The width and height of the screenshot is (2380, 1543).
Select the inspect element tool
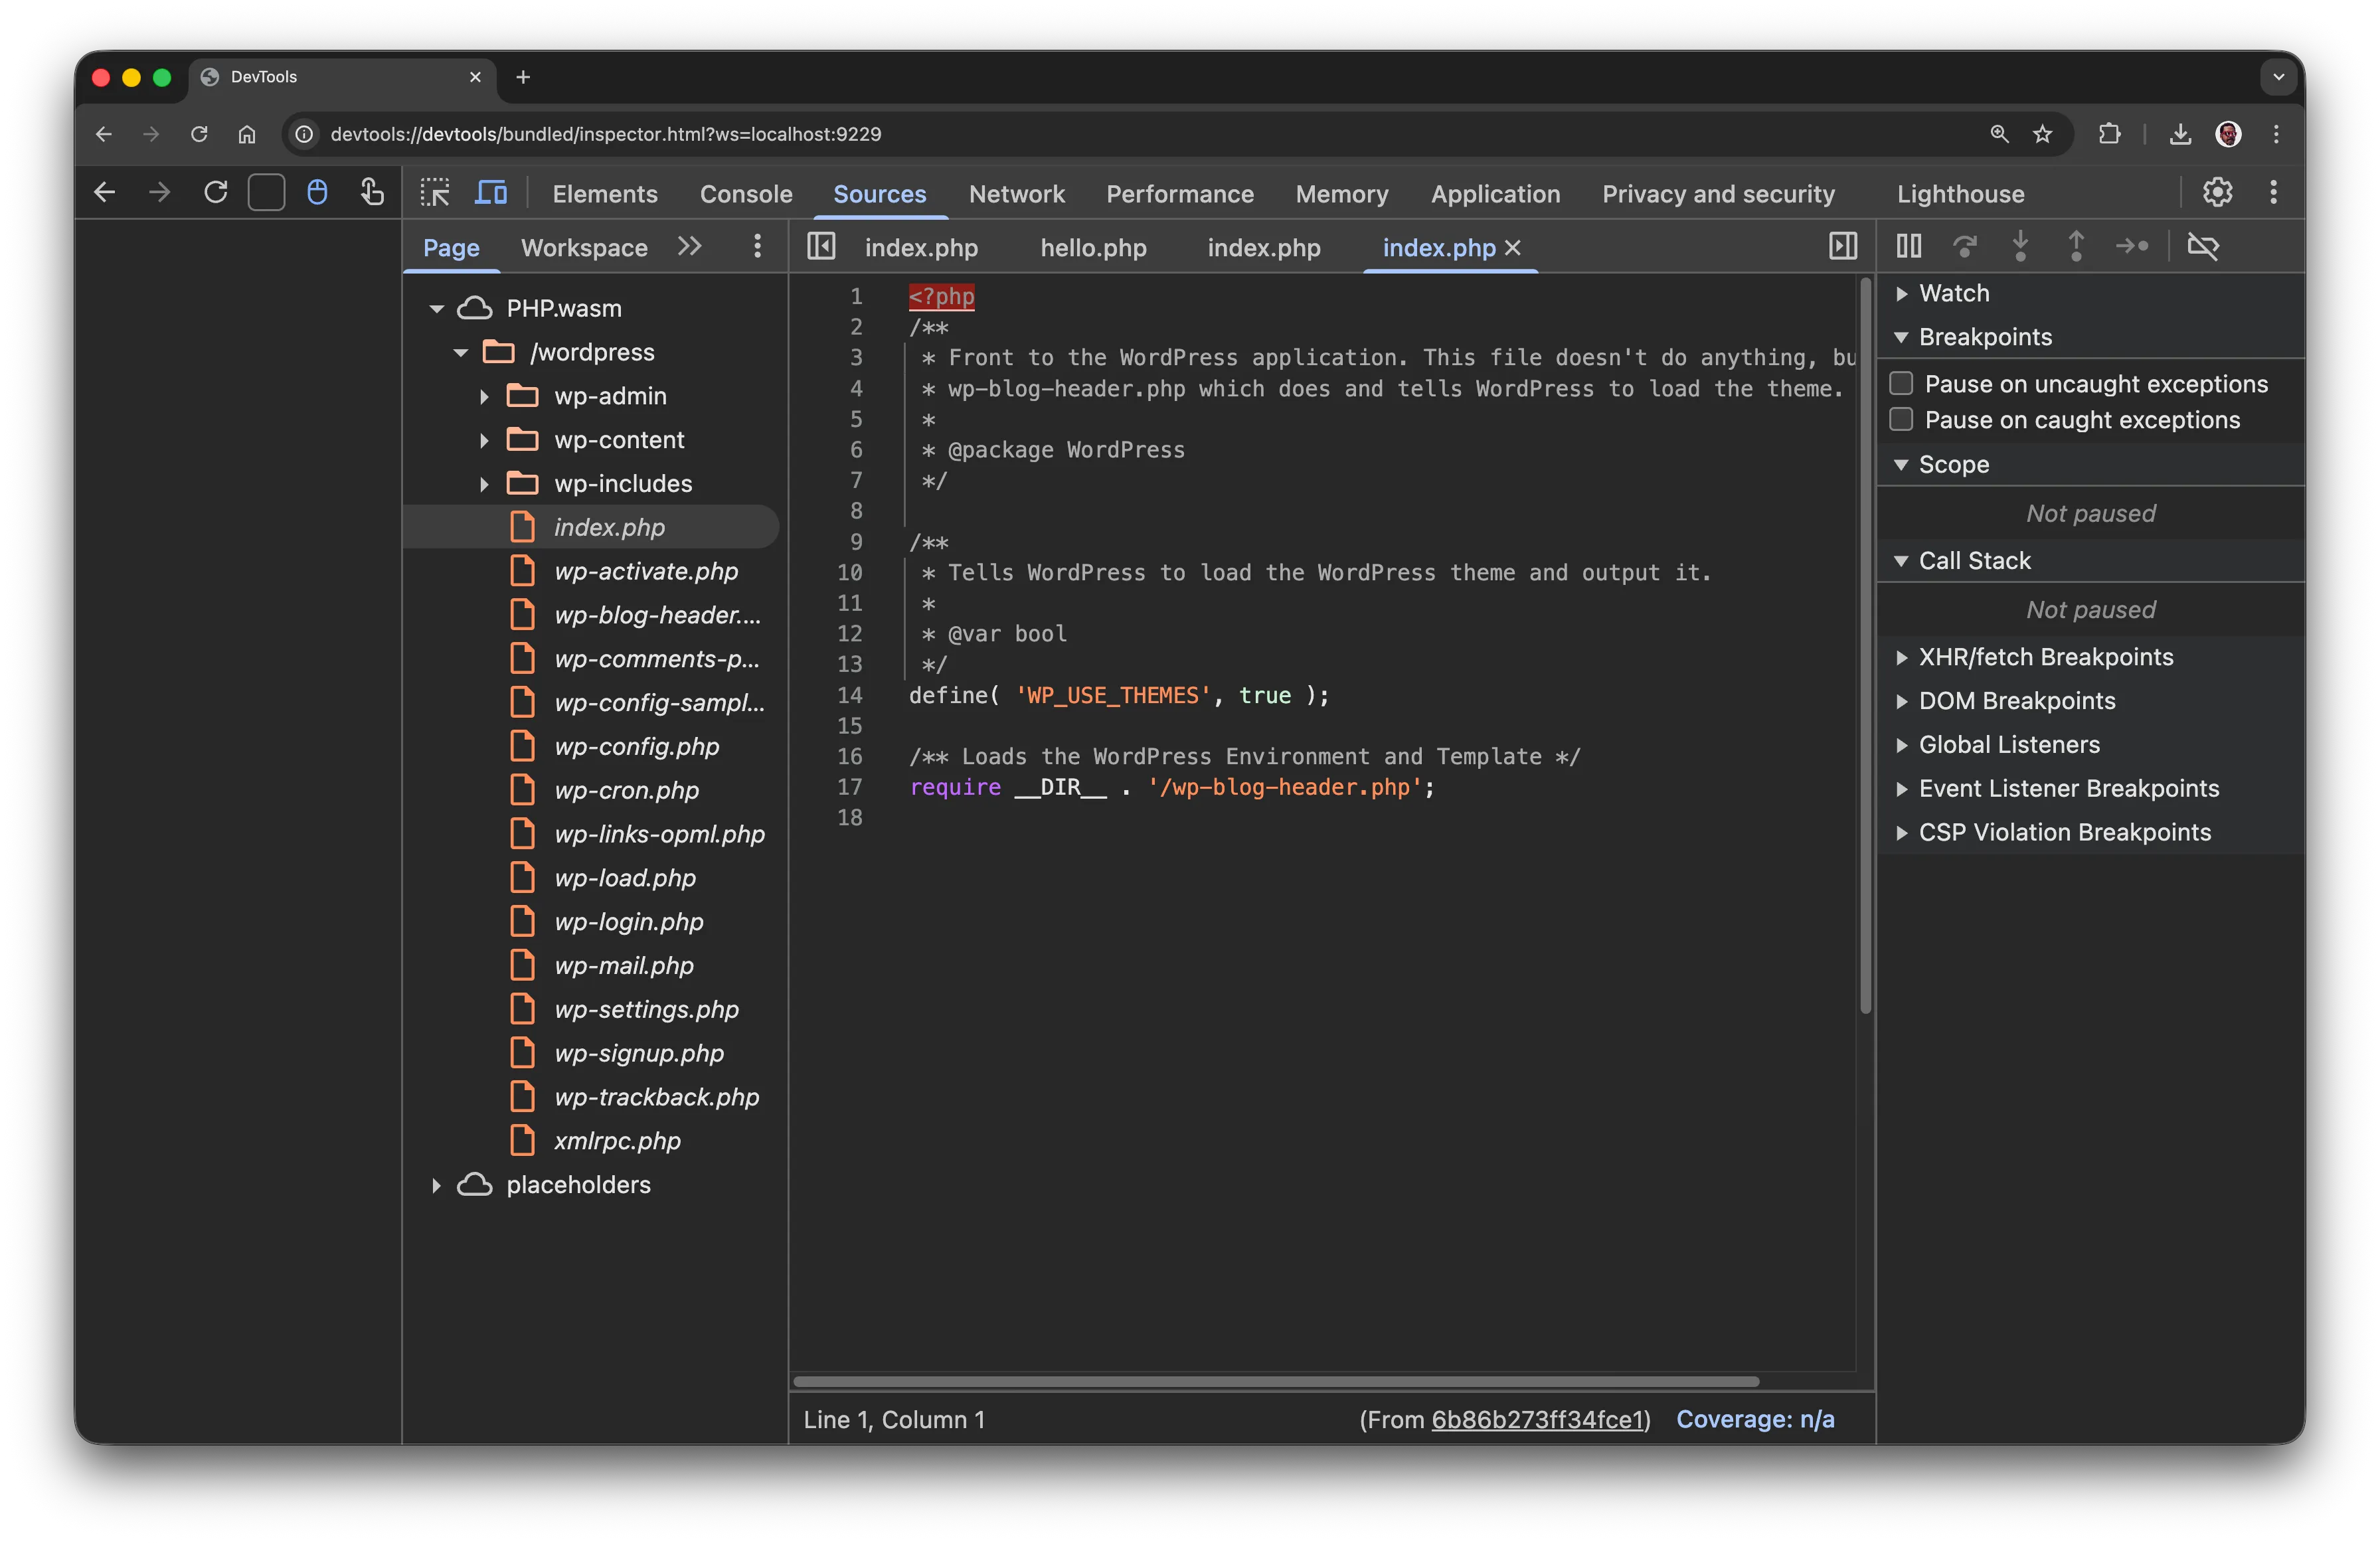[434, 192]
